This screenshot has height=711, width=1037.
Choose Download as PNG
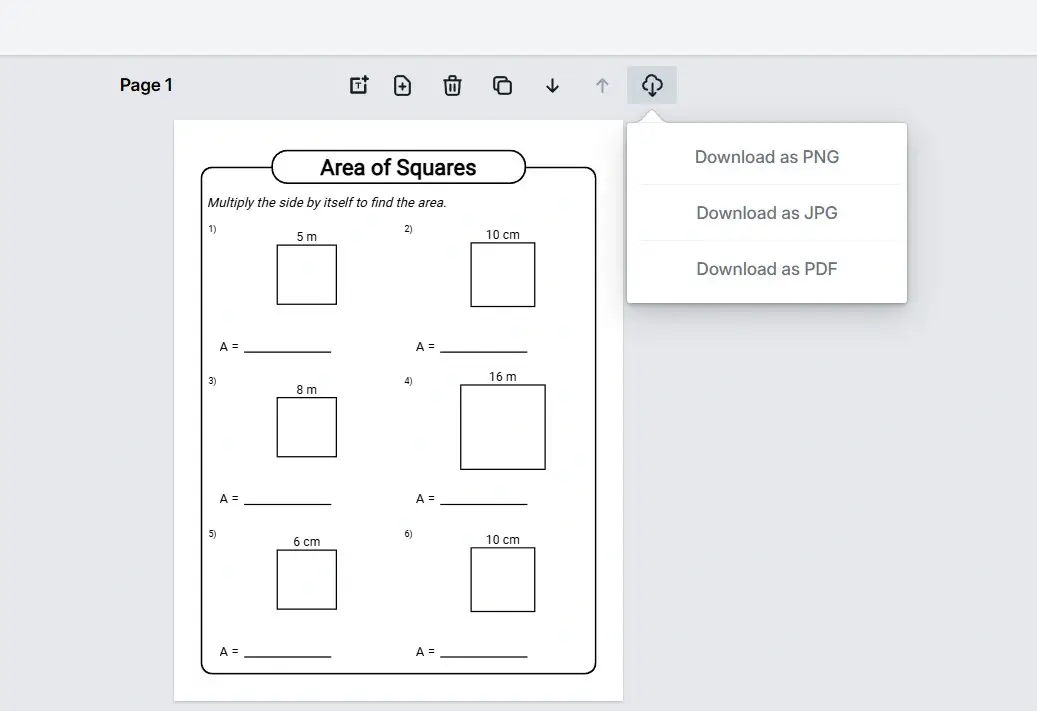767,157
